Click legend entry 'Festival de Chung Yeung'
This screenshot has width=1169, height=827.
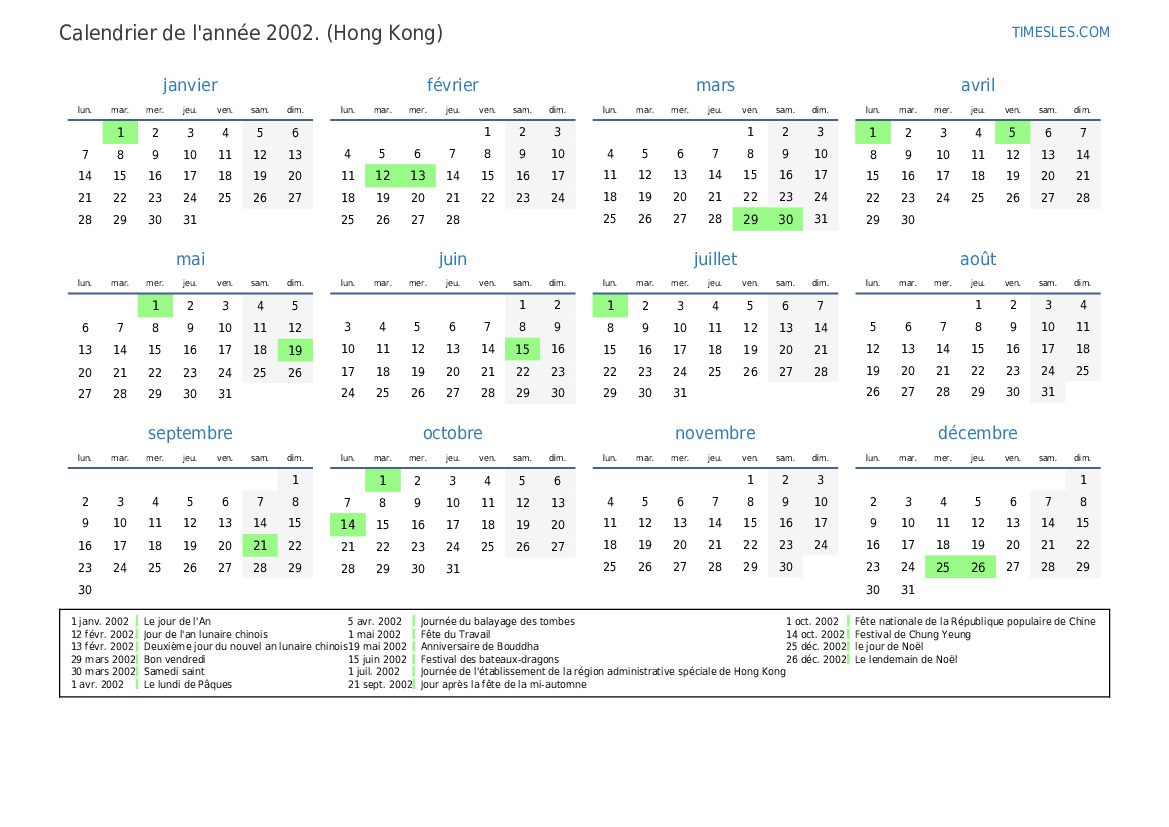pos(913,634)
